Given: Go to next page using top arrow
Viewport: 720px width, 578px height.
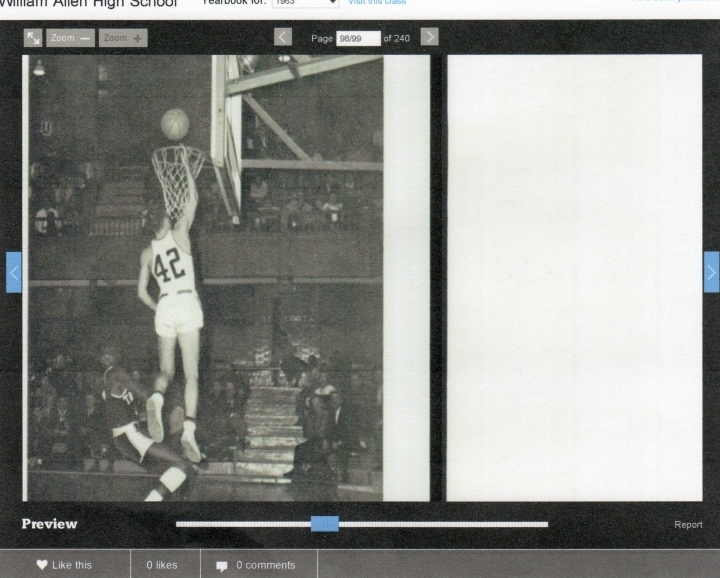Looking at the screenshot, I should (430, 37).
